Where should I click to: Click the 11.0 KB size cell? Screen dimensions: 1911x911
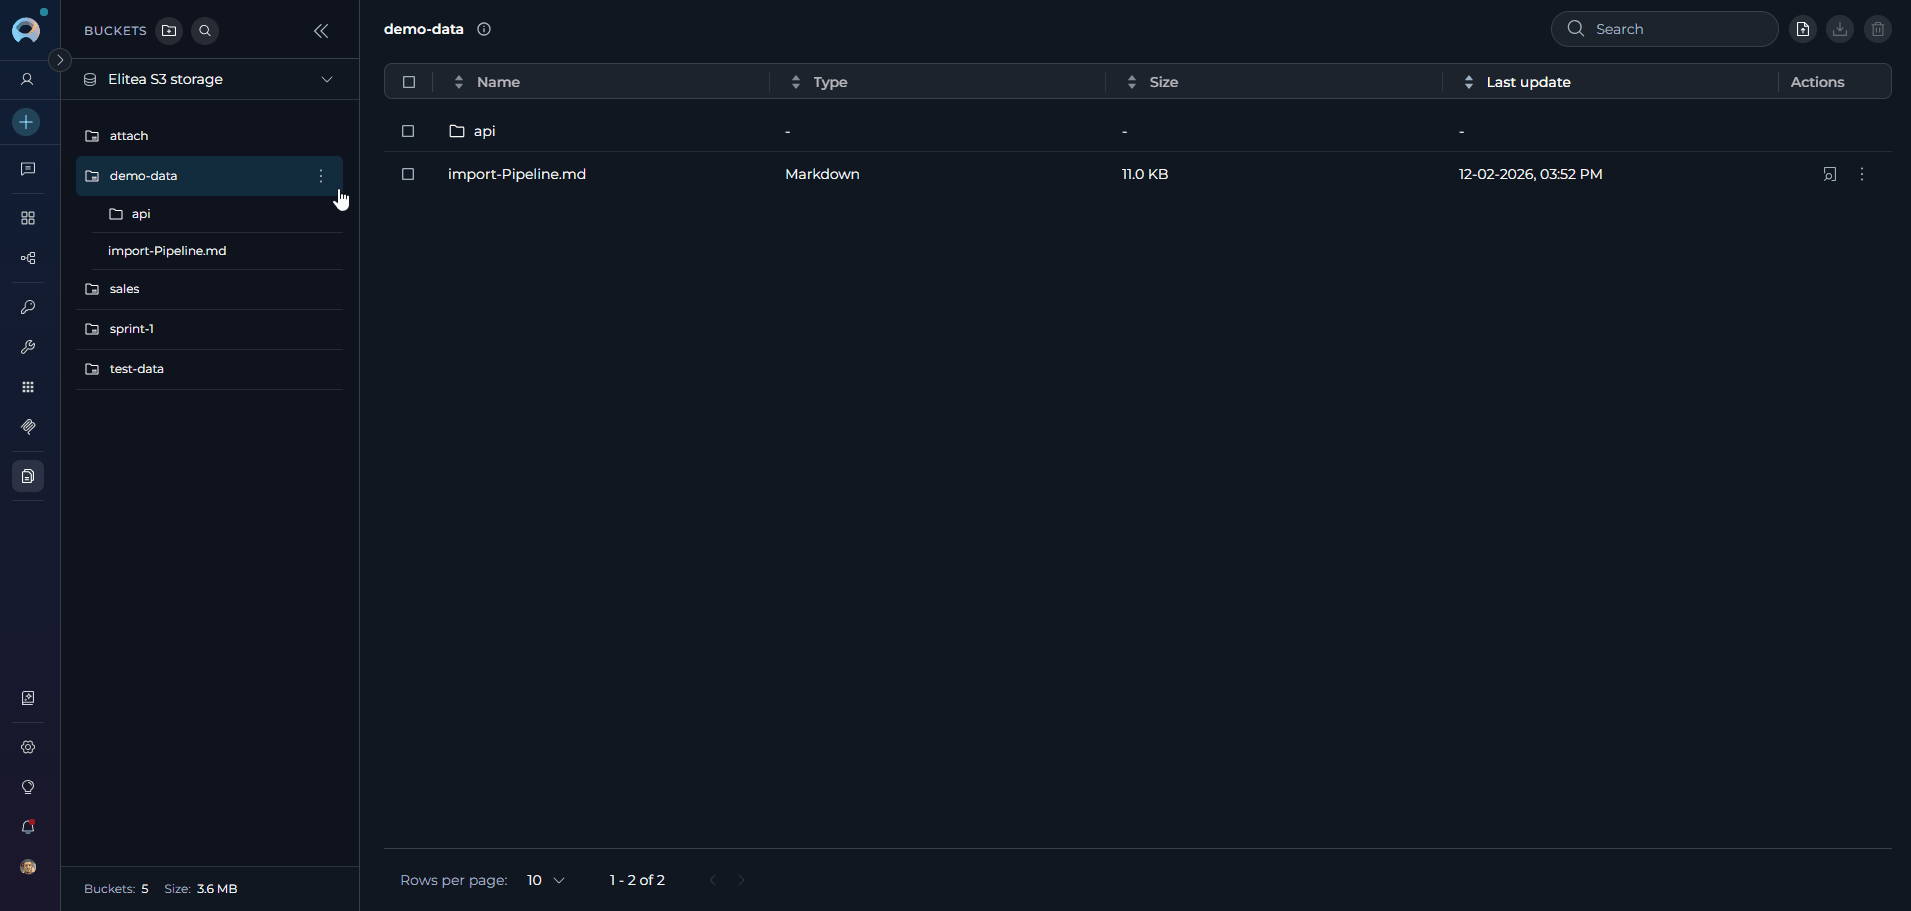coord(1145,174)
